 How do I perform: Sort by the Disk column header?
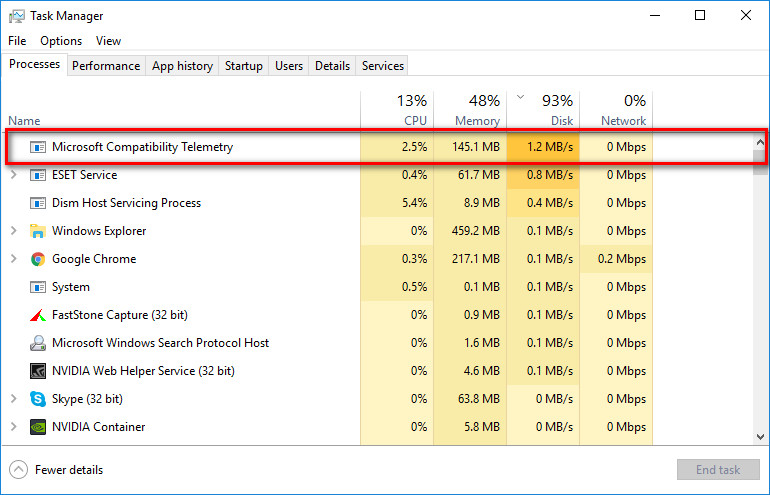coord(543,110)
